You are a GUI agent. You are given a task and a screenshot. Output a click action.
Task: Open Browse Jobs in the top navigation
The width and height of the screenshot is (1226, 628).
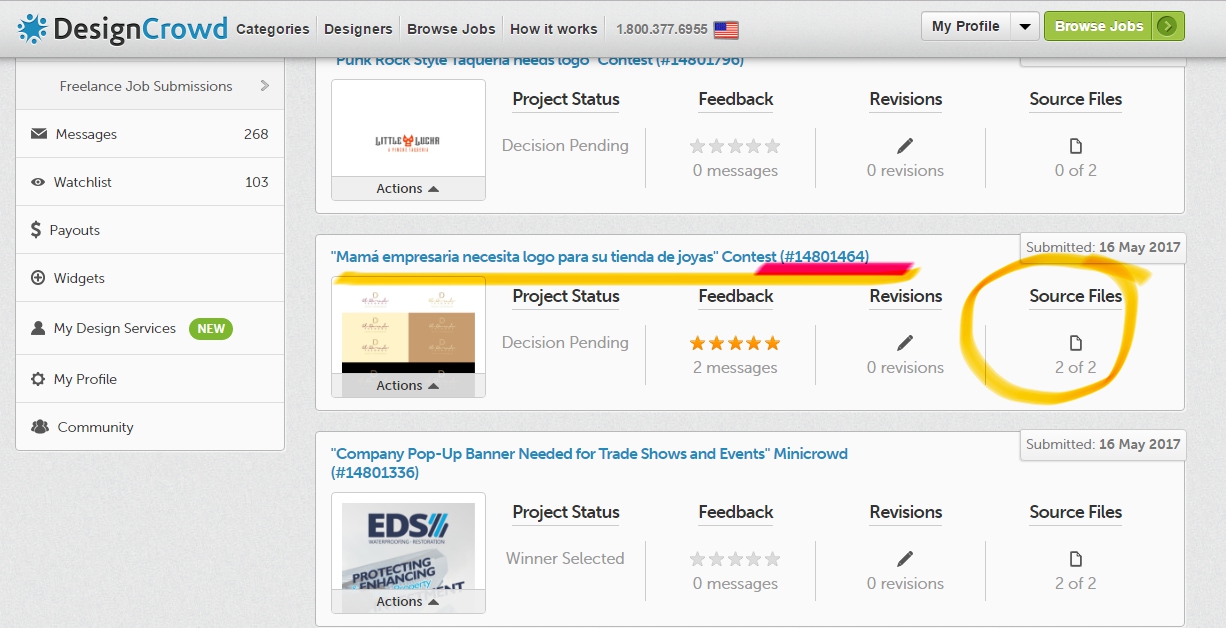click(x=452, y=29)
